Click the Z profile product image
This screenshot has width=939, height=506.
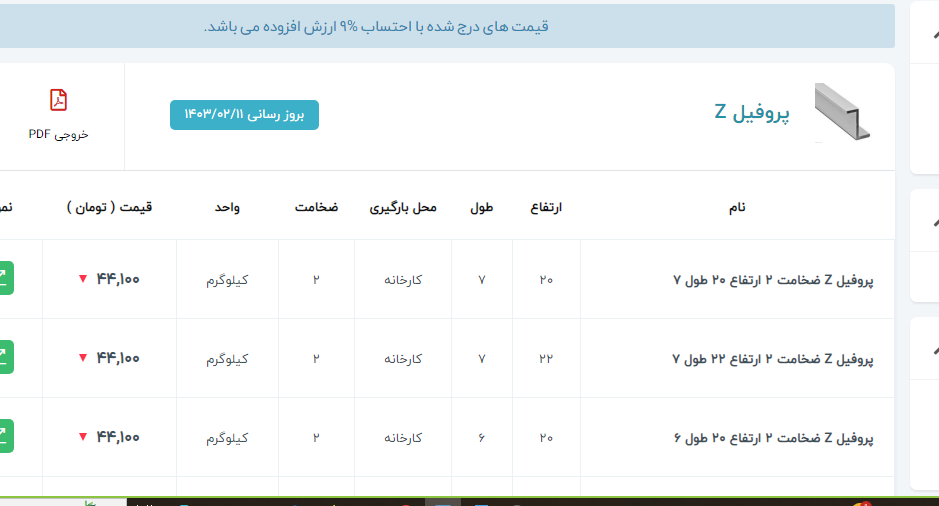point(841,112)
